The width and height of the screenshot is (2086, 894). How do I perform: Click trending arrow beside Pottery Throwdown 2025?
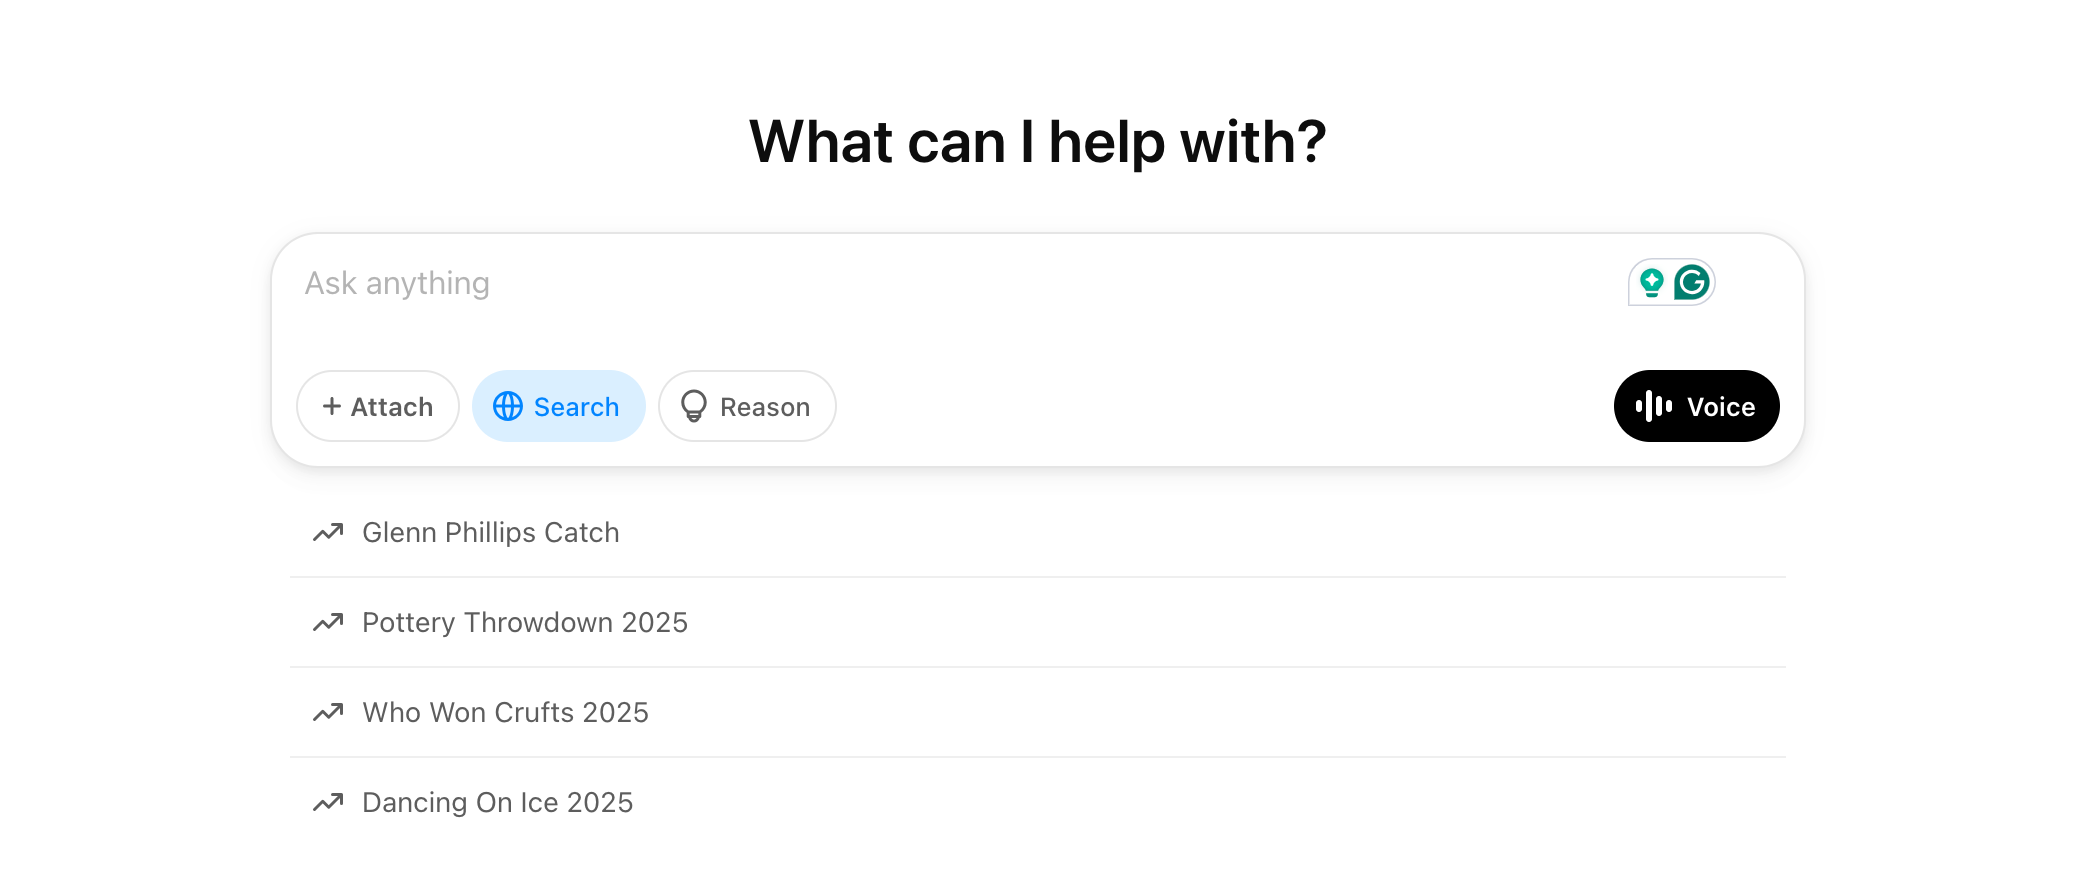[328, 623]
